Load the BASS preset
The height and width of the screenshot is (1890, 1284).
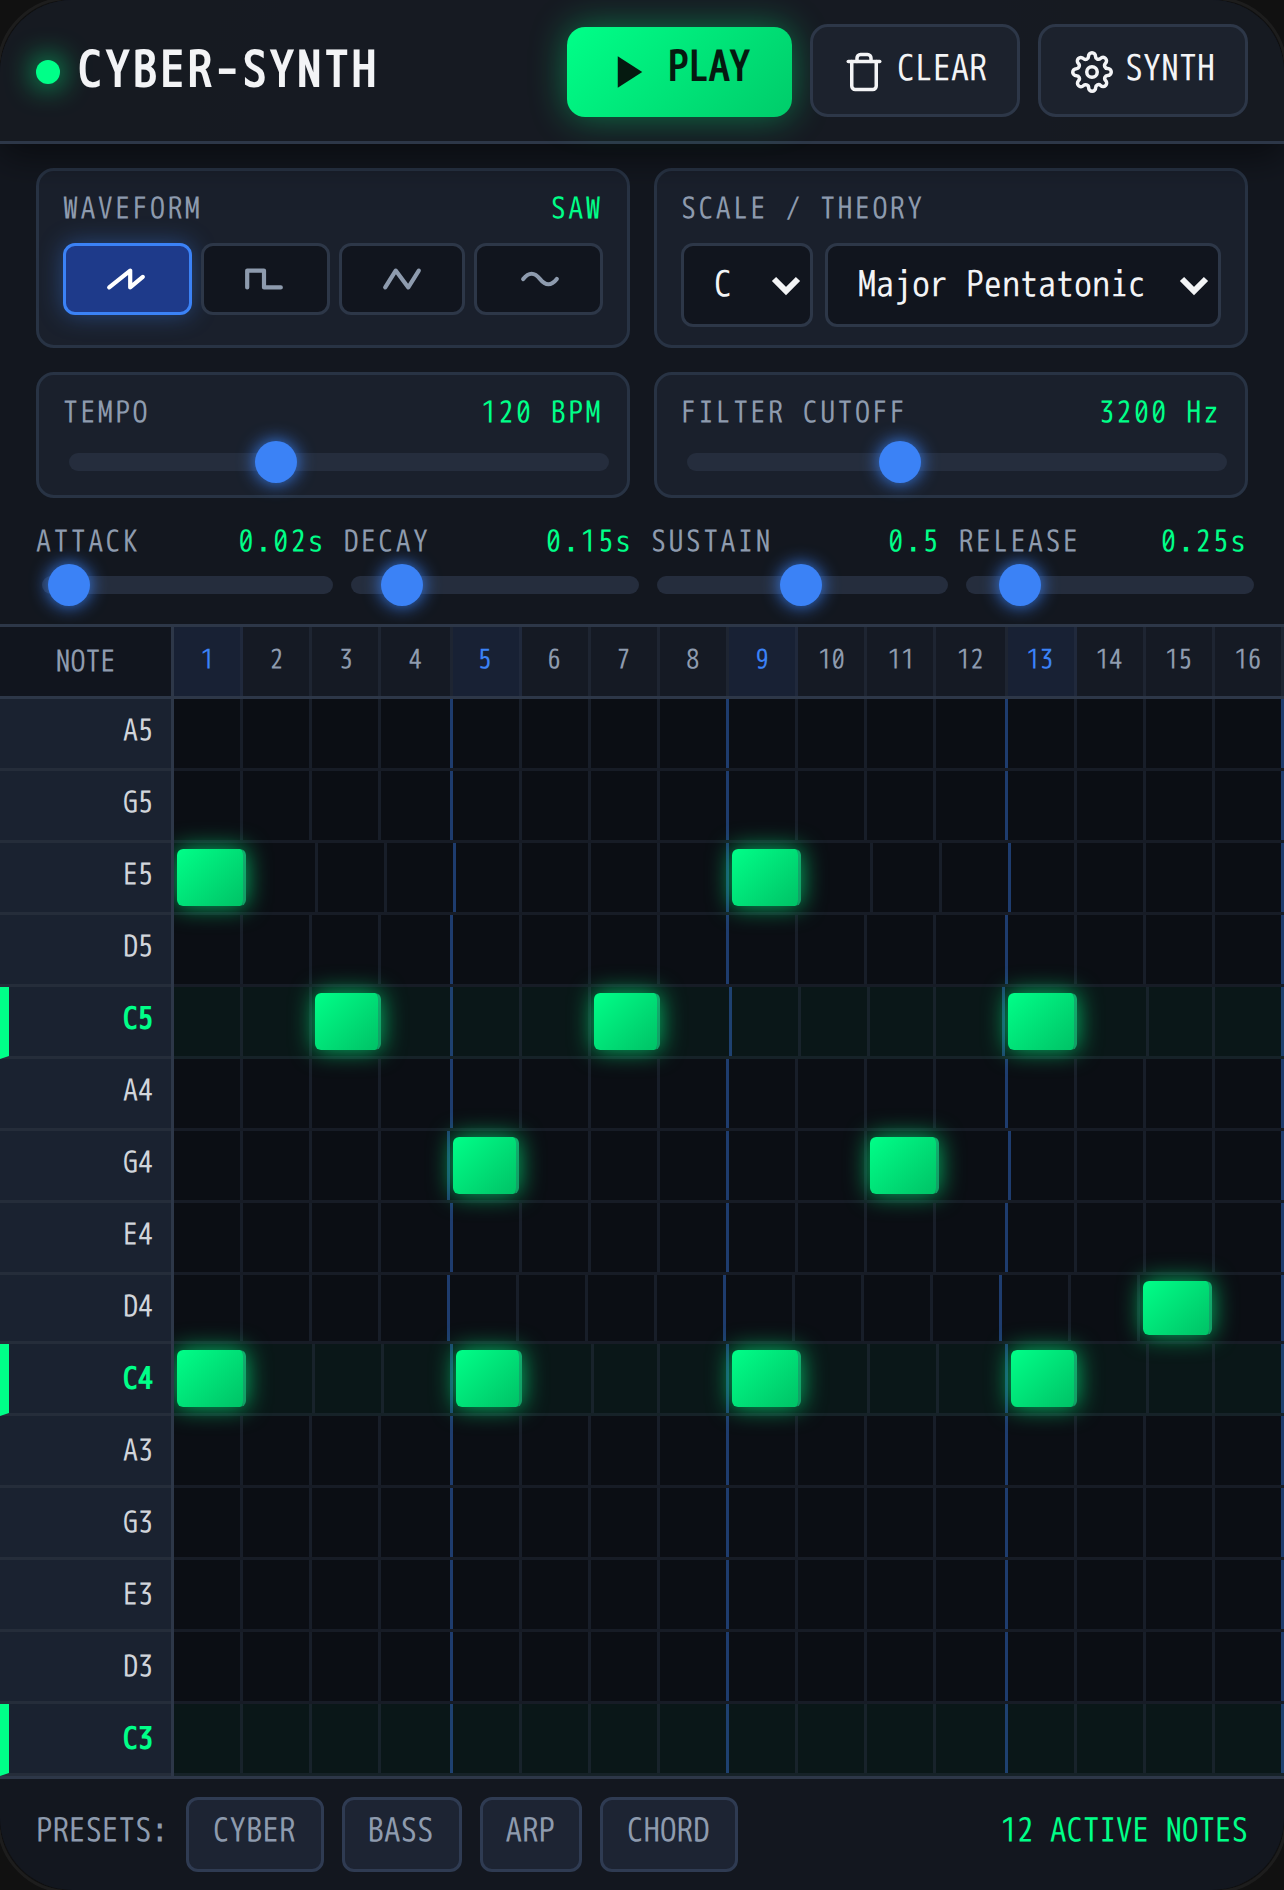[x=401, y=1834]
